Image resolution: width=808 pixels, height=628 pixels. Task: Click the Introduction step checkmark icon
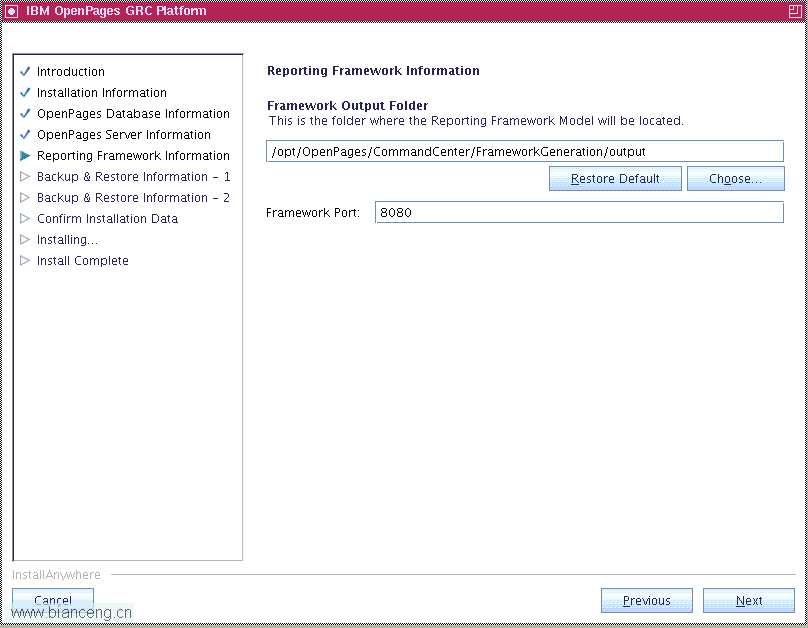(x=25, y=71)
